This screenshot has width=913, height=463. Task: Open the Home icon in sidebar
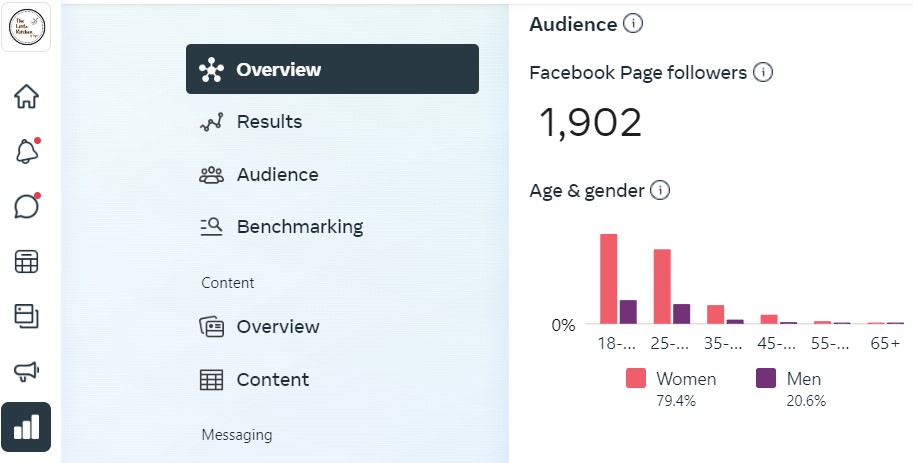27,97
